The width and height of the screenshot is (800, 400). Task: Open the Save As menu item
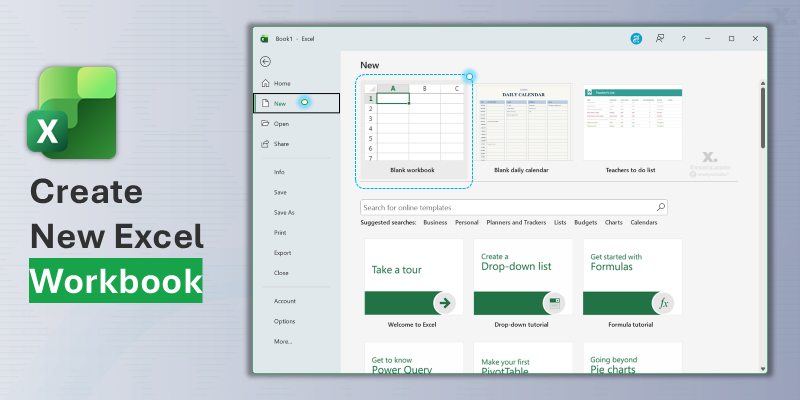tap(284, 212)
